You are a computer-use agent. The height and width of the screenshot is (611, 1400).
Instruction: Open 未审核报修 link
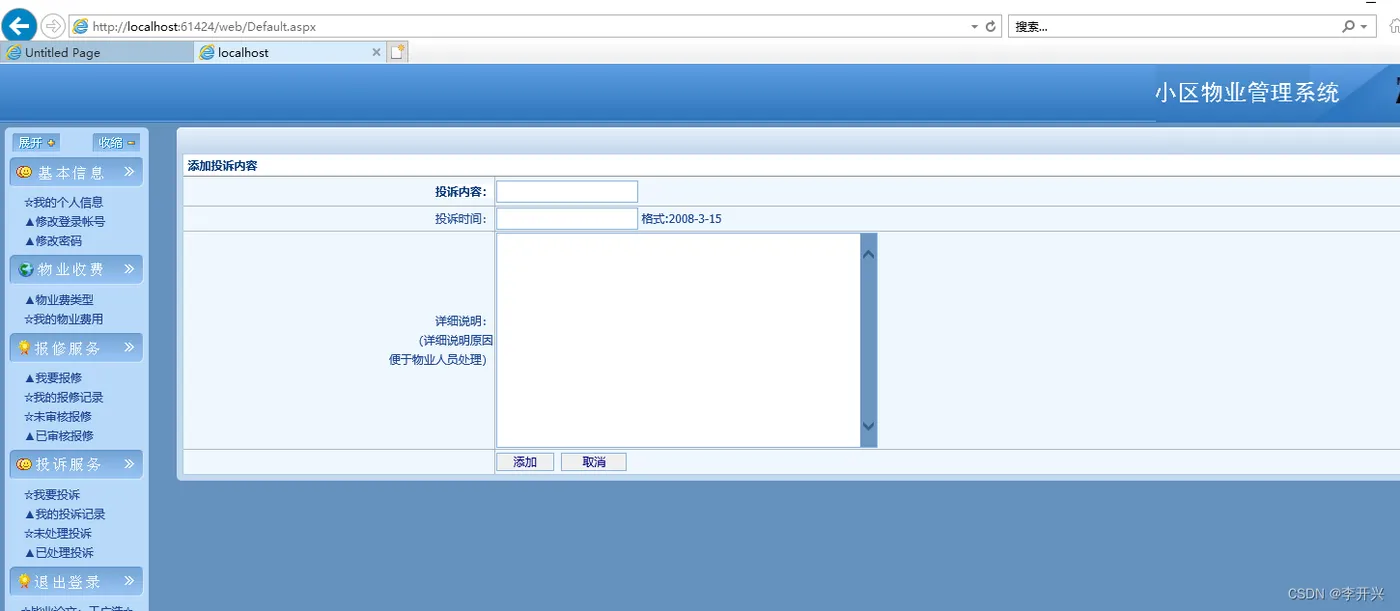point(58,416)
